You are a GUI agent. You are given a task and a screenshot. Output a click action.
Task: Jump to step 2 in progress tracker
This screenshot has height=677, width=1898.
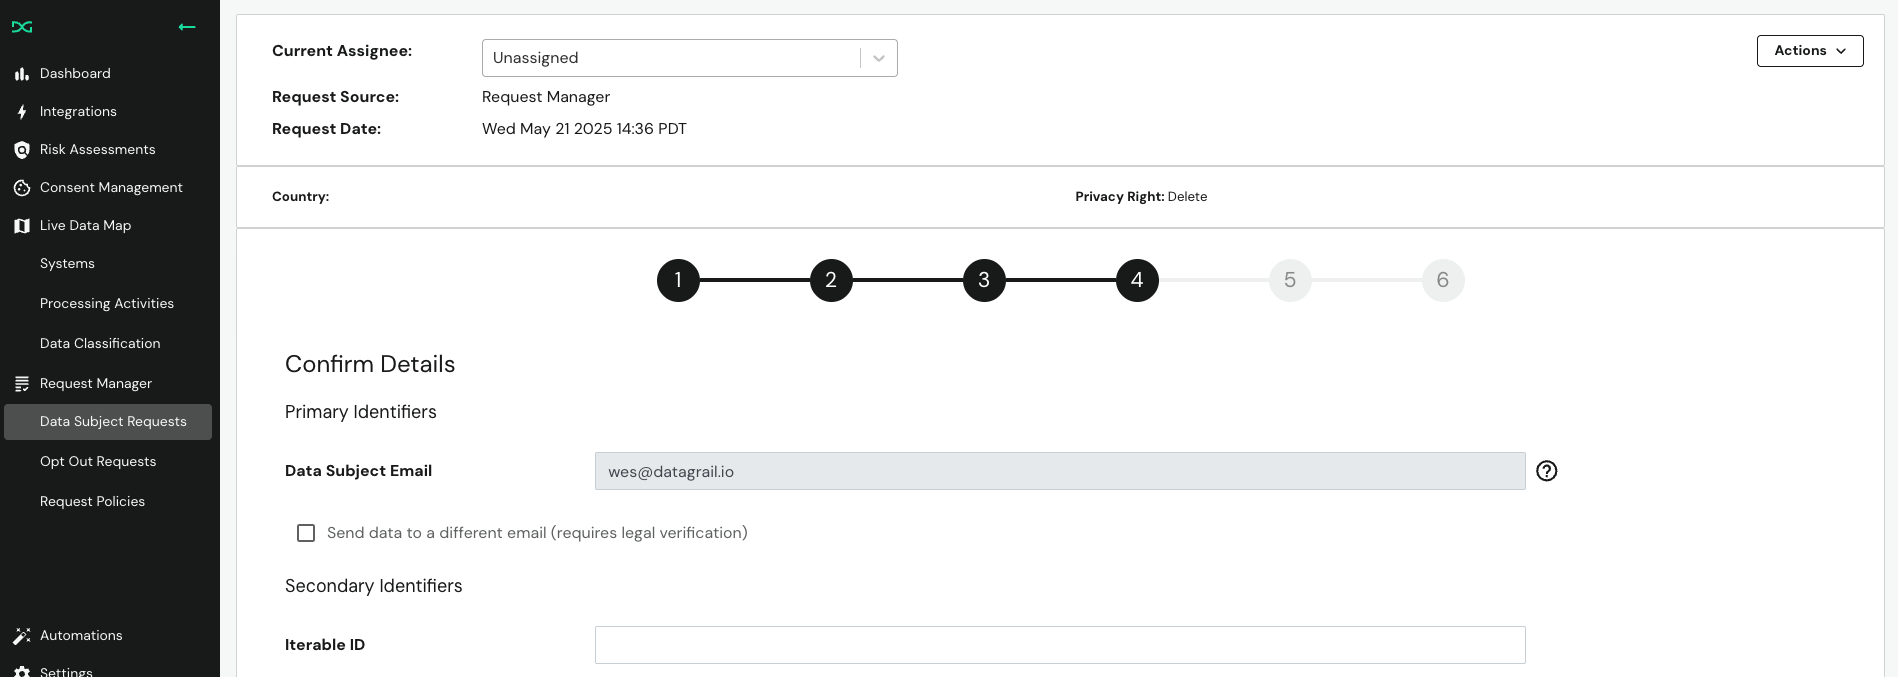(x=831, y=280)
